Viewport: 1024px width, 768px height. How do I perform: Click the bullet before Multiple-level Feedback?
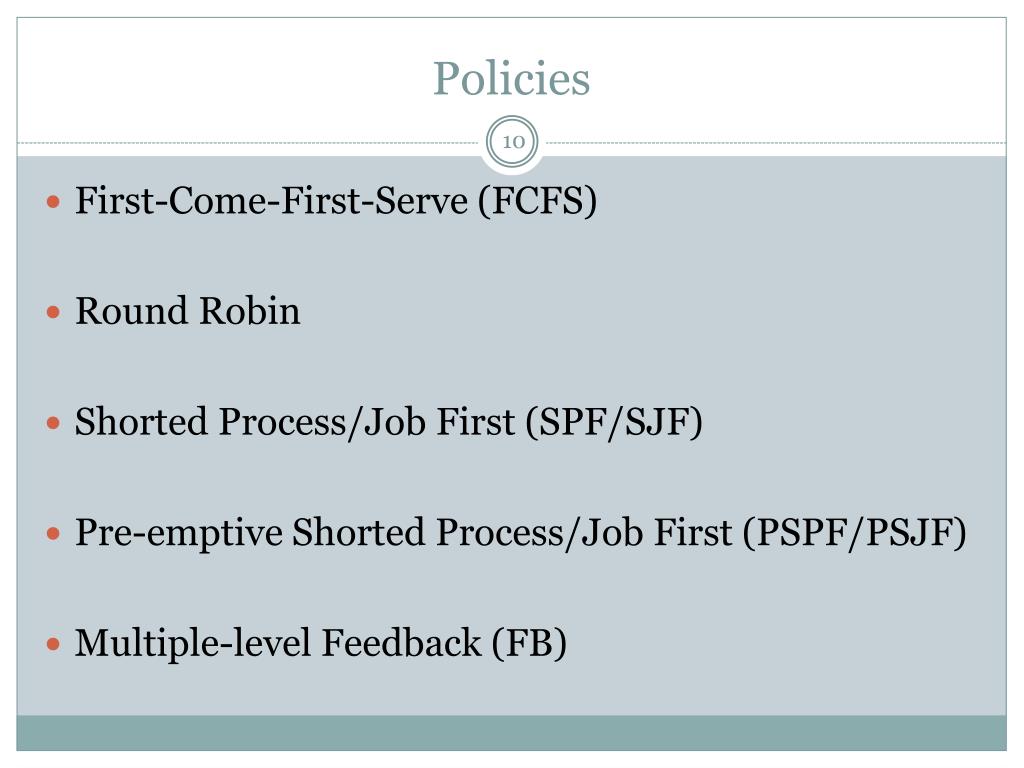click(54, 645)
